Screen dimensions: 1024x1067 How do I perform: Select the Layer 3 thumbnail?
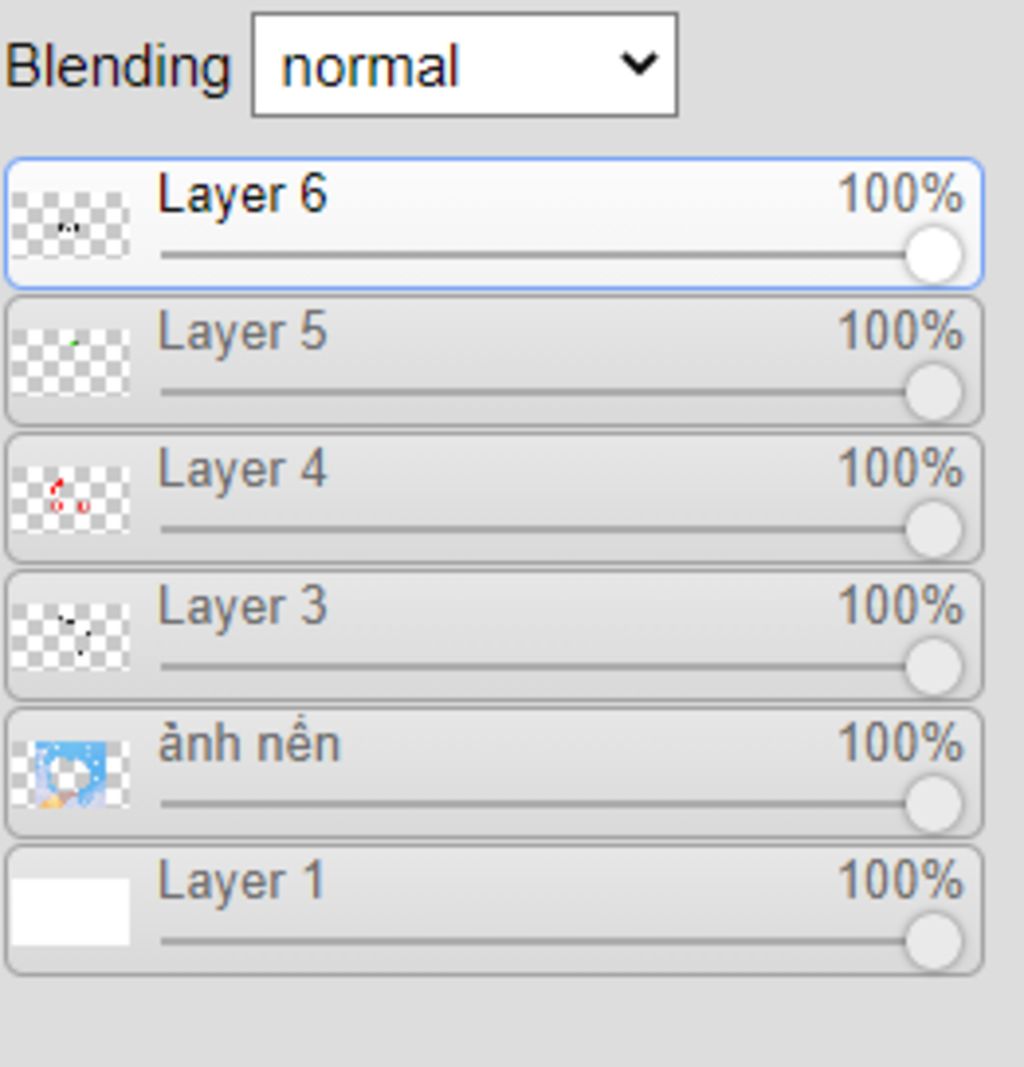pos(70,636)
